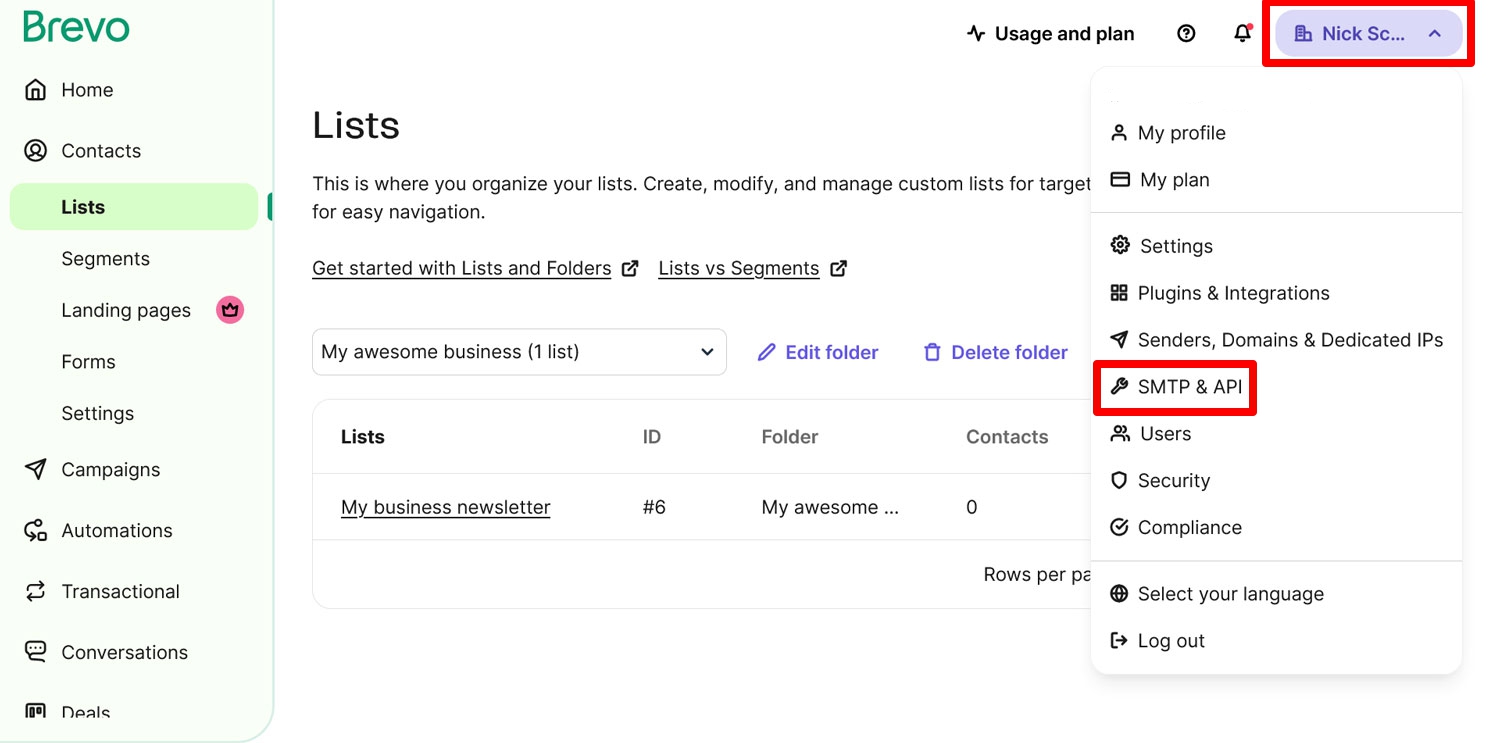The height and width of the screenshot is (743, 1500).
Task: Select Lists in the Contacts submenu
Action: 134,207
